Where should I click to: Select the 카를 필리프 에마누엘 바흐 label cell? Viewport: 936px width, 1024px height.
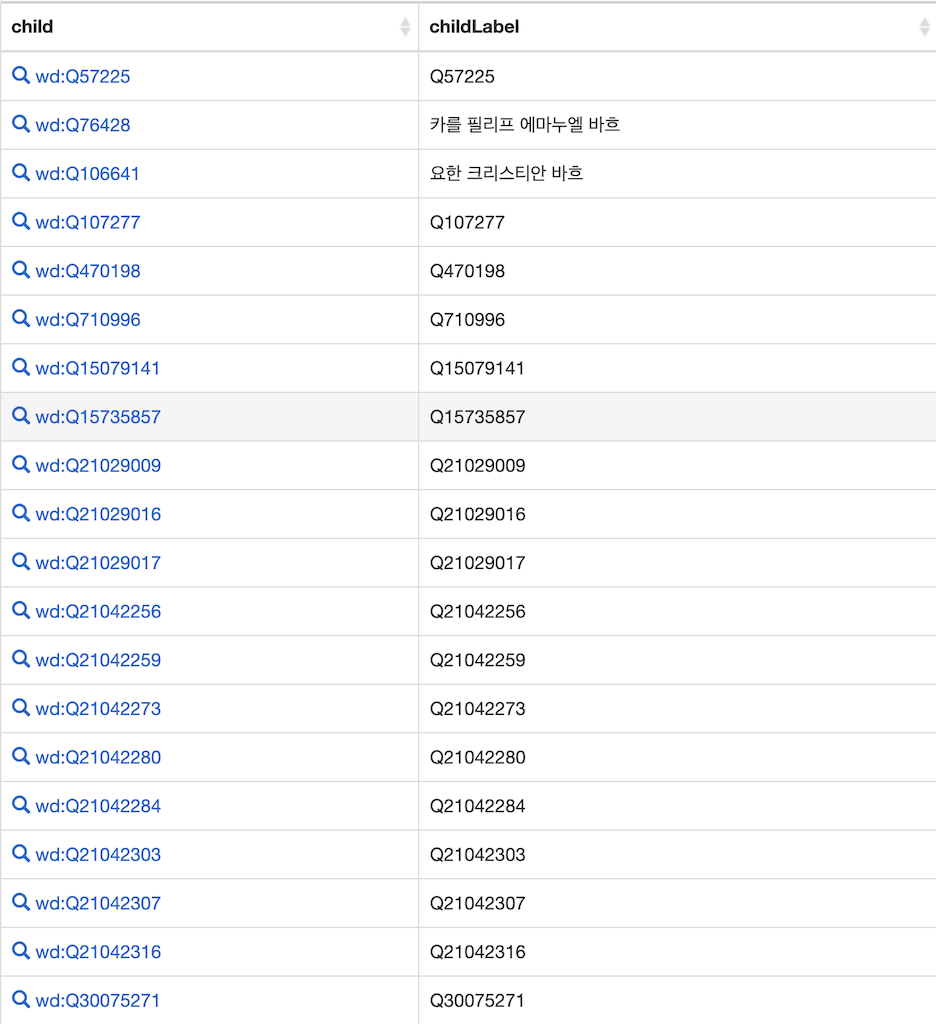click(525, 125)
